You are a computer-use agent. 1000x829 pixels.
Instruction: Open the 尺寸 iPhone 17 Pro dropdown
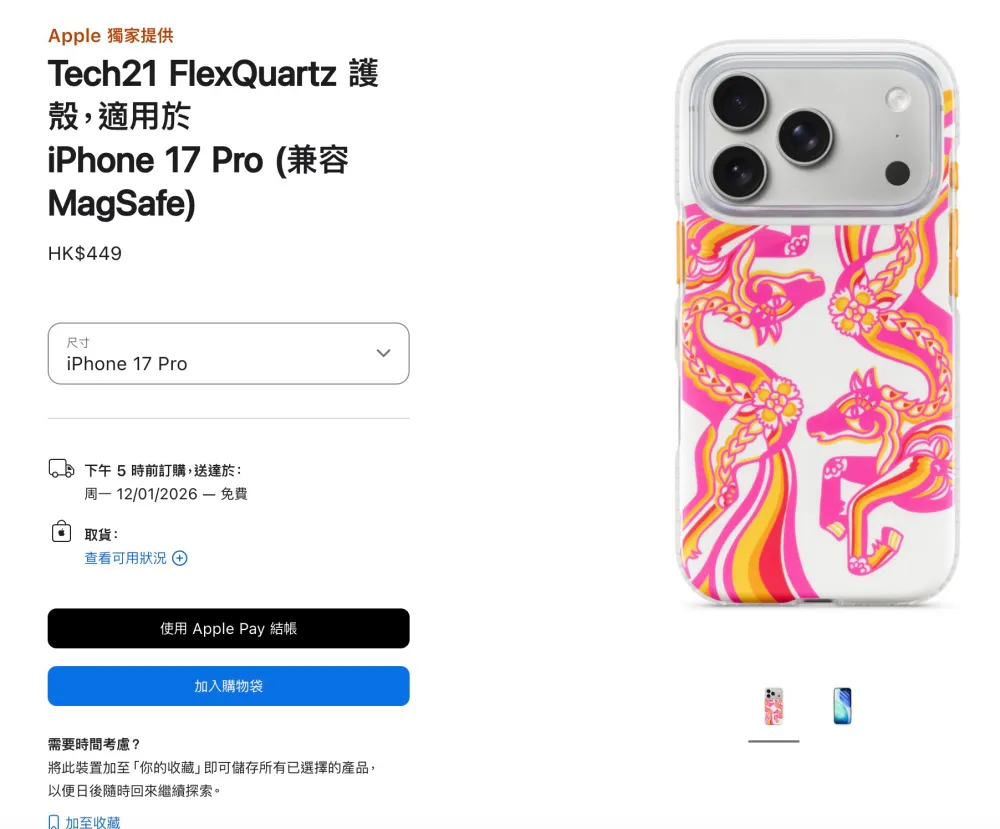pyautogui.click(x=228, y=353)
